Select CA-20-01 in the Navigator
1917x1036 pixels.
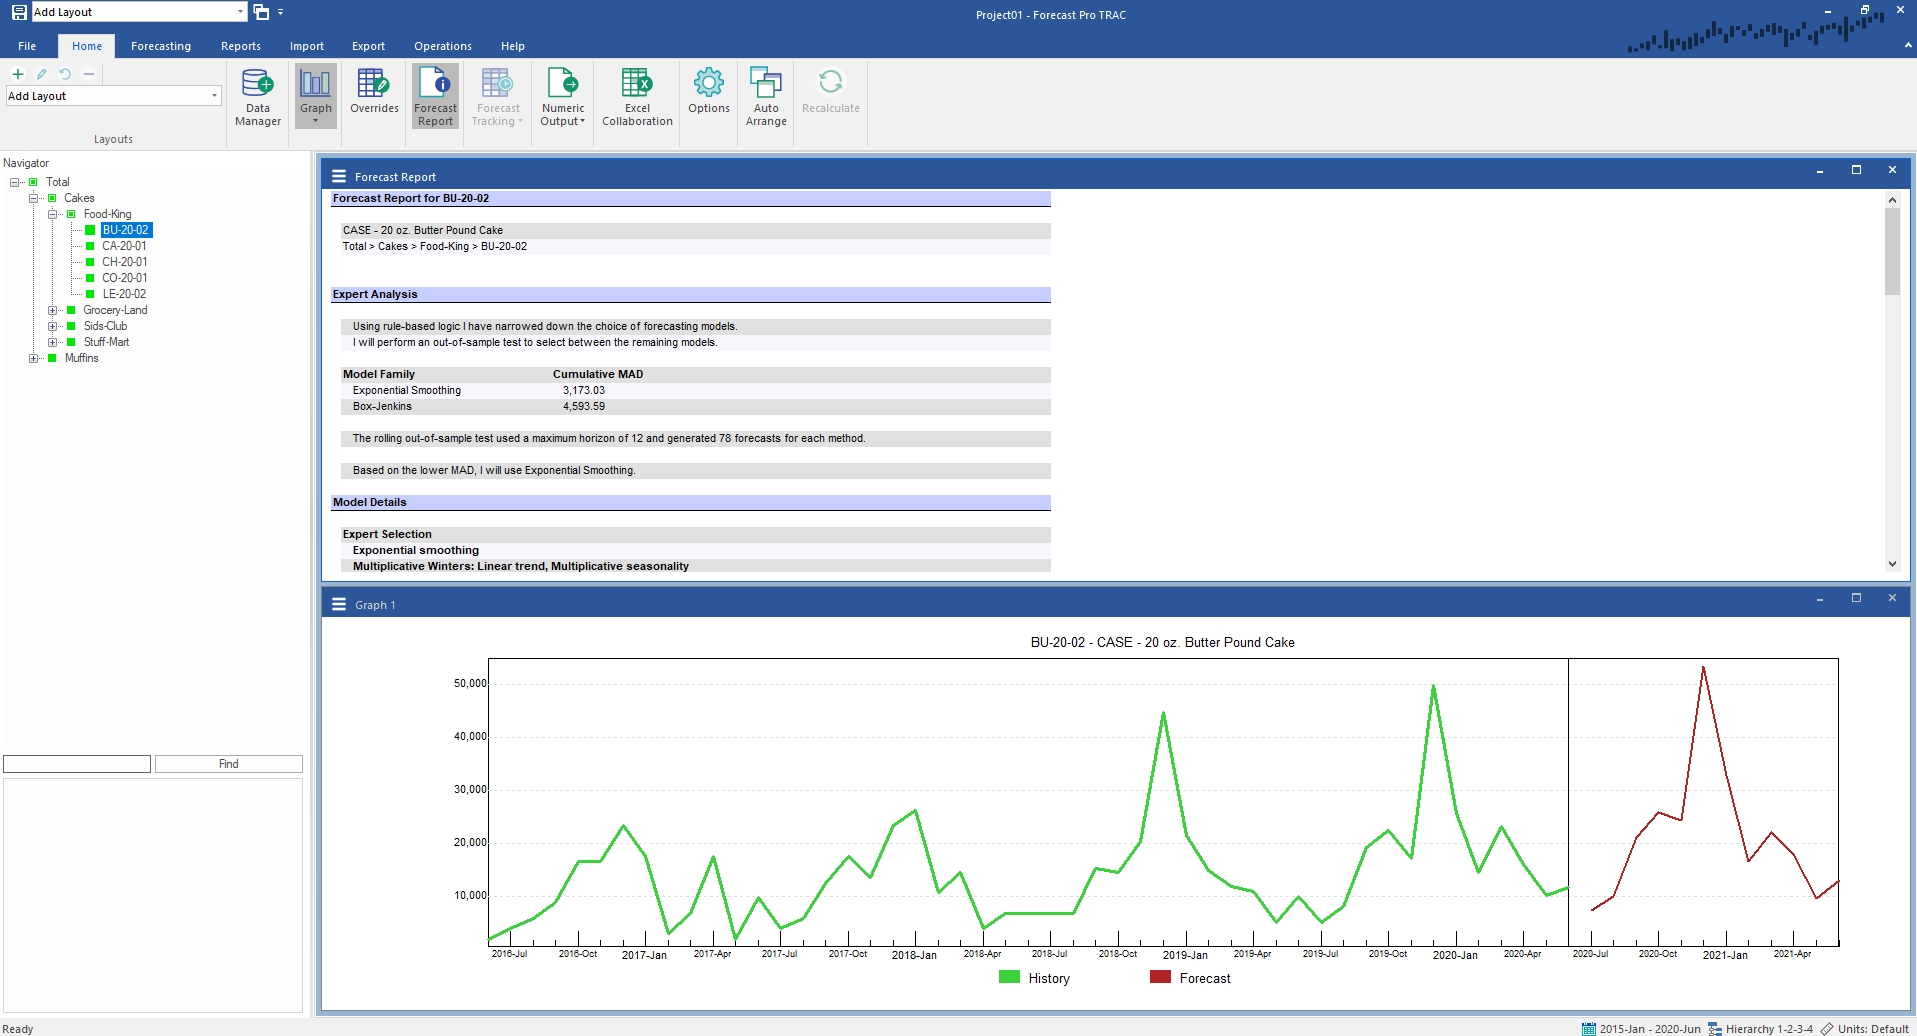(x=124, y=246)
